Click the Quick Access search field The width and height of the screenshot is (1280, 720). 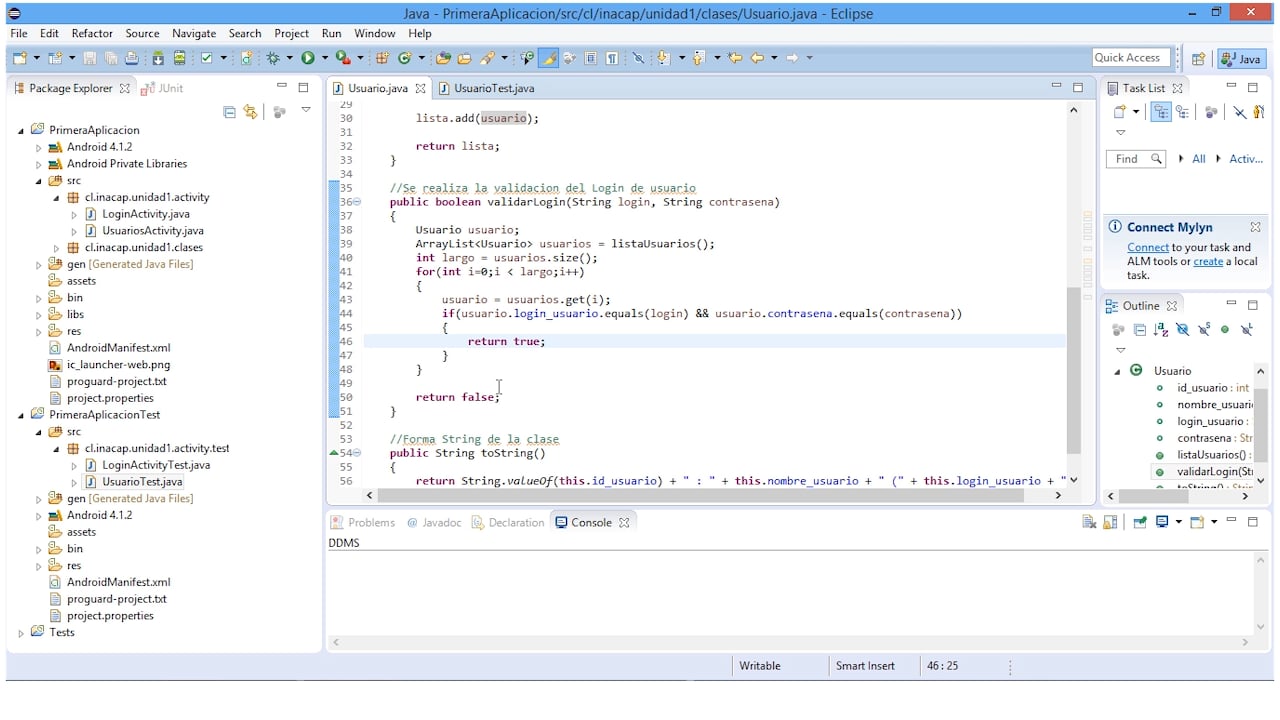[x=1132, y=58]
